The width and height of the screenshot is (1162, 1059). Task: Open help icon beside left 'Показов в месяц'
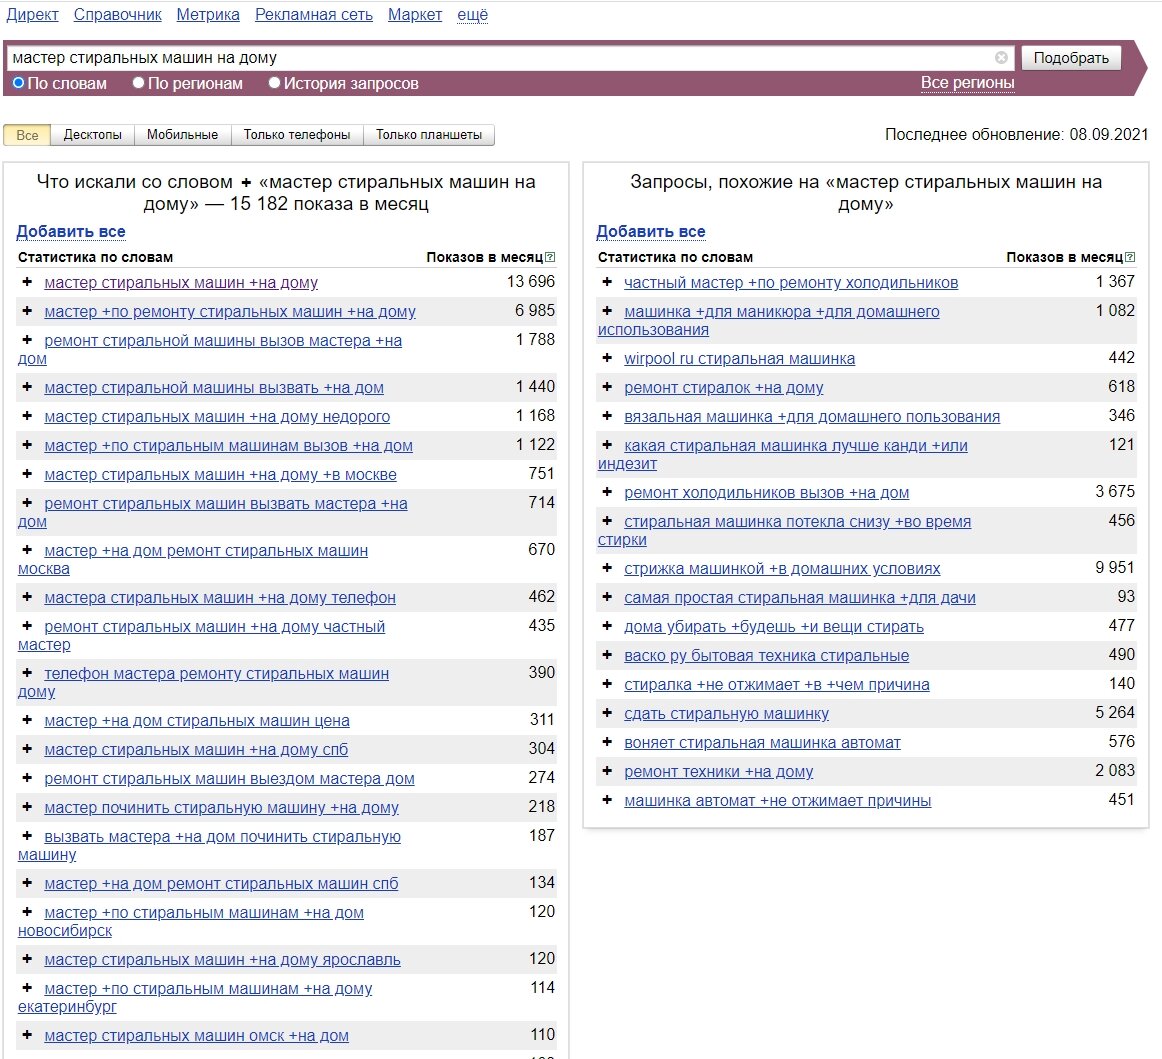[x=550, y=257]
